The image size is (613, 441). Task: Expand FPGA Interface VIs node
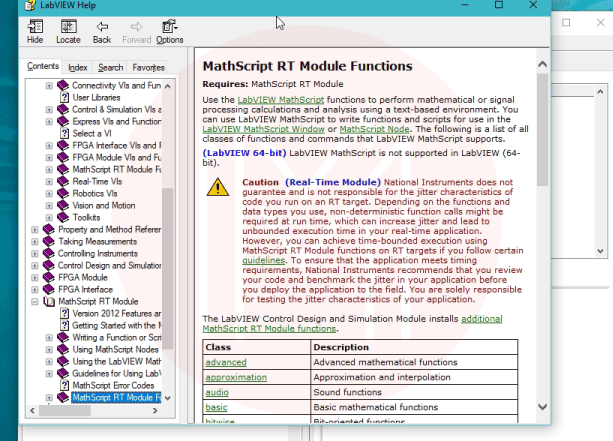pyautogui.click(x=49, y=146)
